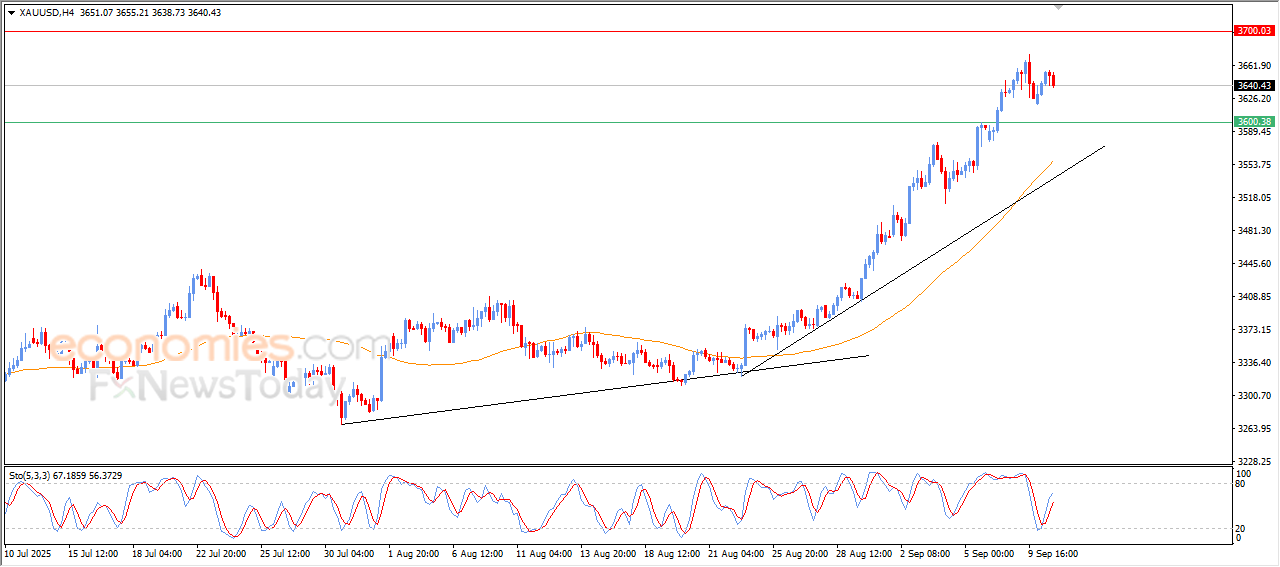1280x567 pixels.
Task: Select the steep black rising trendline
Action: point(922,260)
